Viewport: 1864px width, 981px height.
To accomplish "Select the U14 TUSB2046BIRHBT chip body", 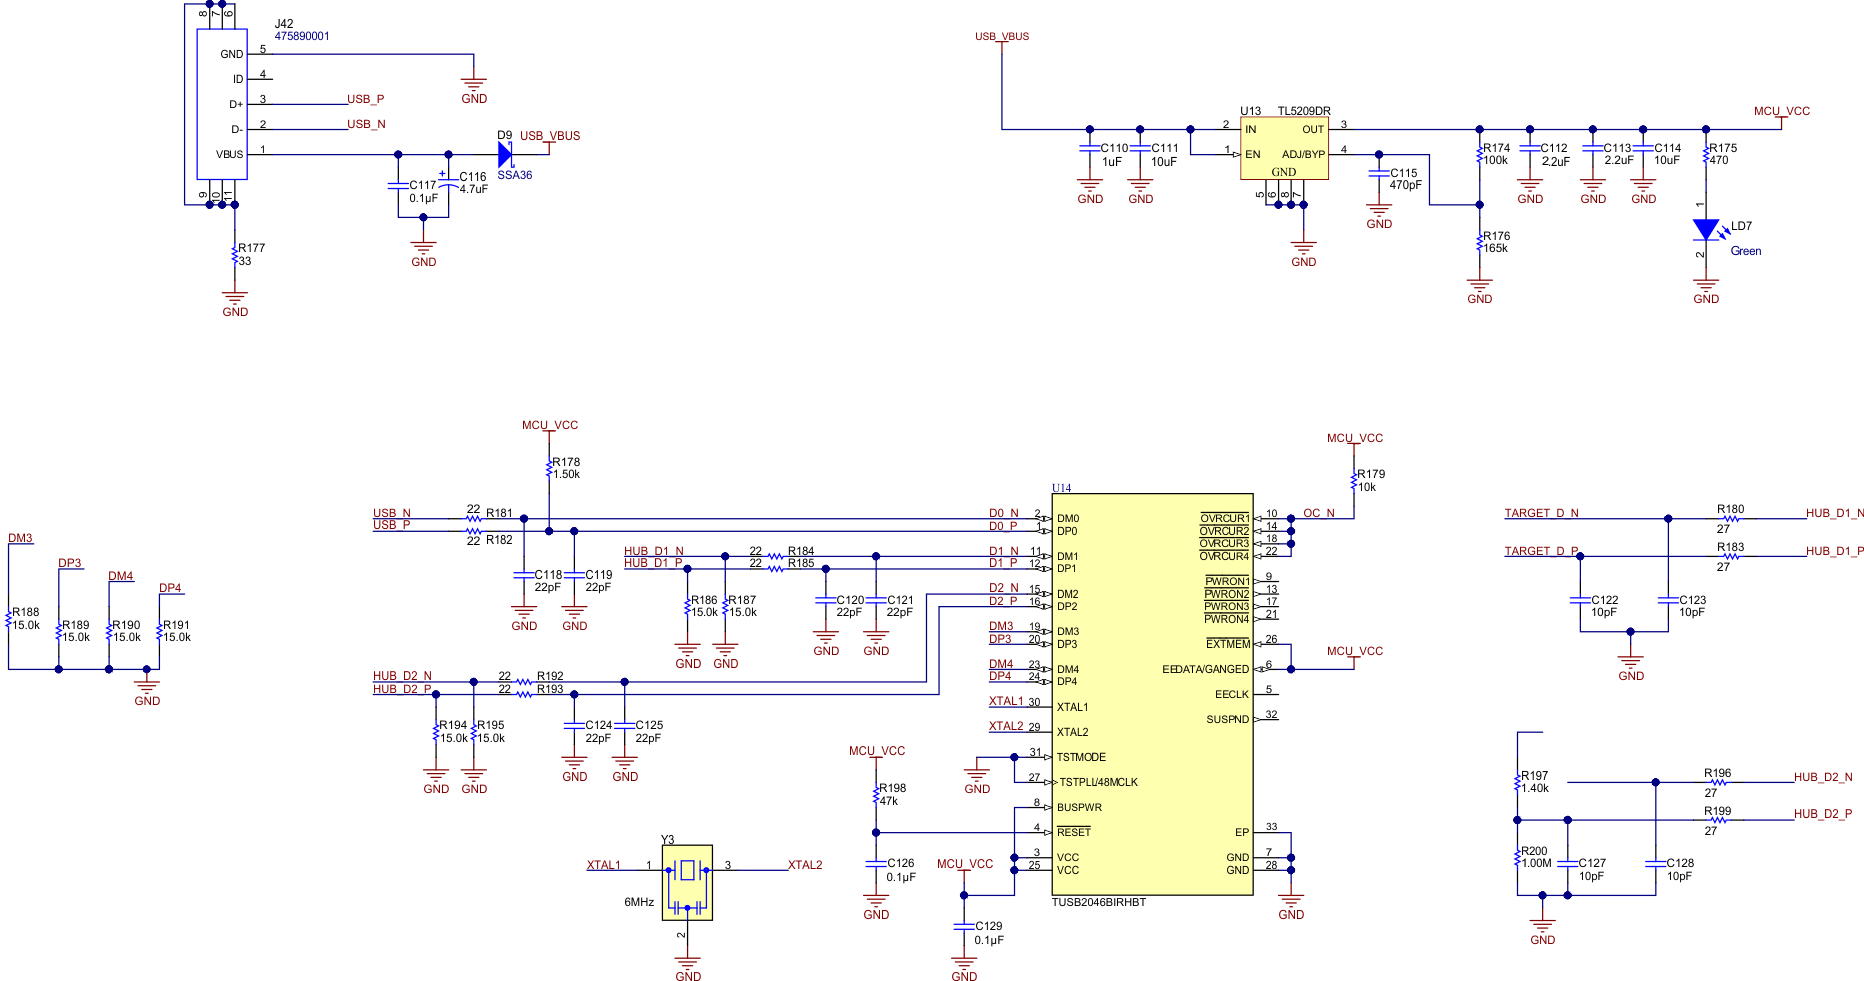I will point(1152,694).
